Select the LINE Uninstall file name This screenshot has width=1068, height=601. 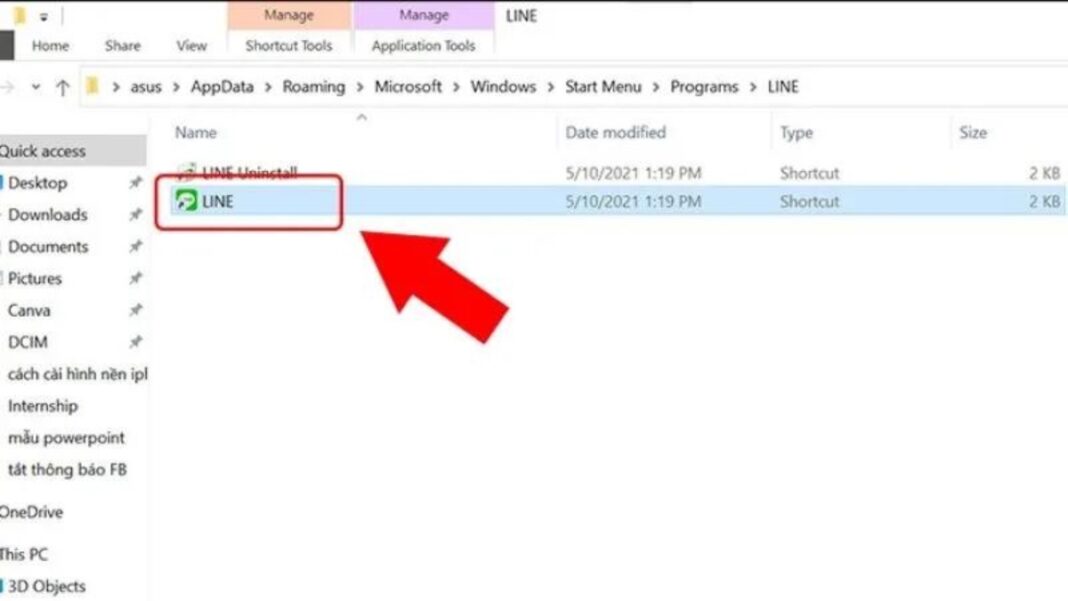click(x=249, y=172)
